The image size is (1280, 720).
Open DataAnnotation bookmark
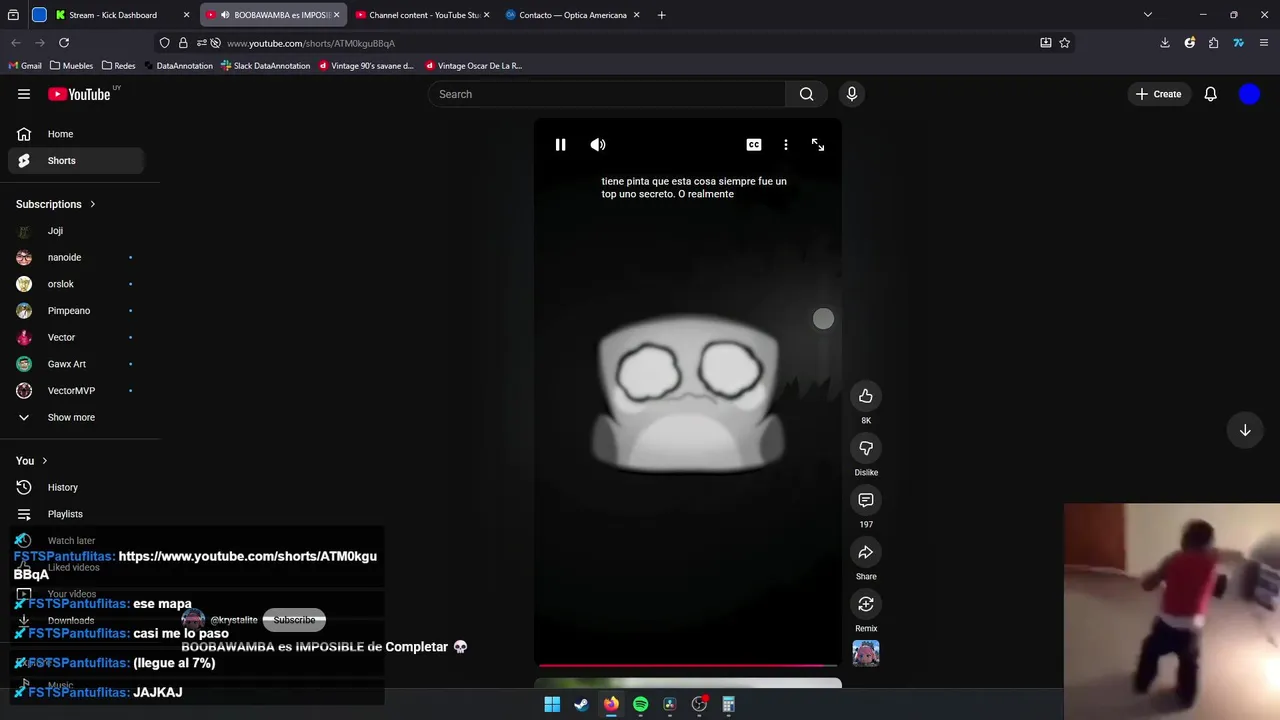point(178,66)
